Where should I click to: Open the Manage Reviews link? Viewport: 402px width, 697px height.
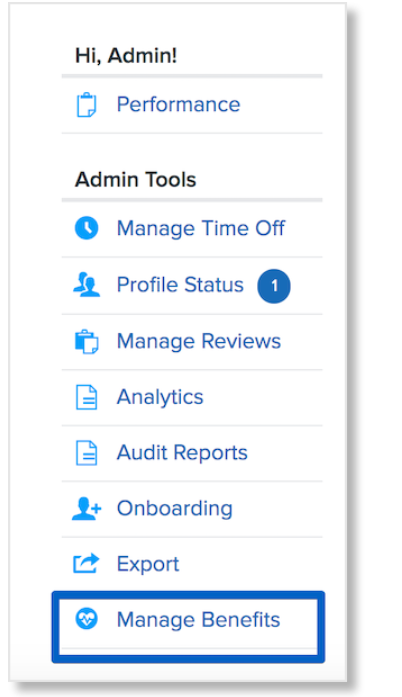(x=199, y=341)
